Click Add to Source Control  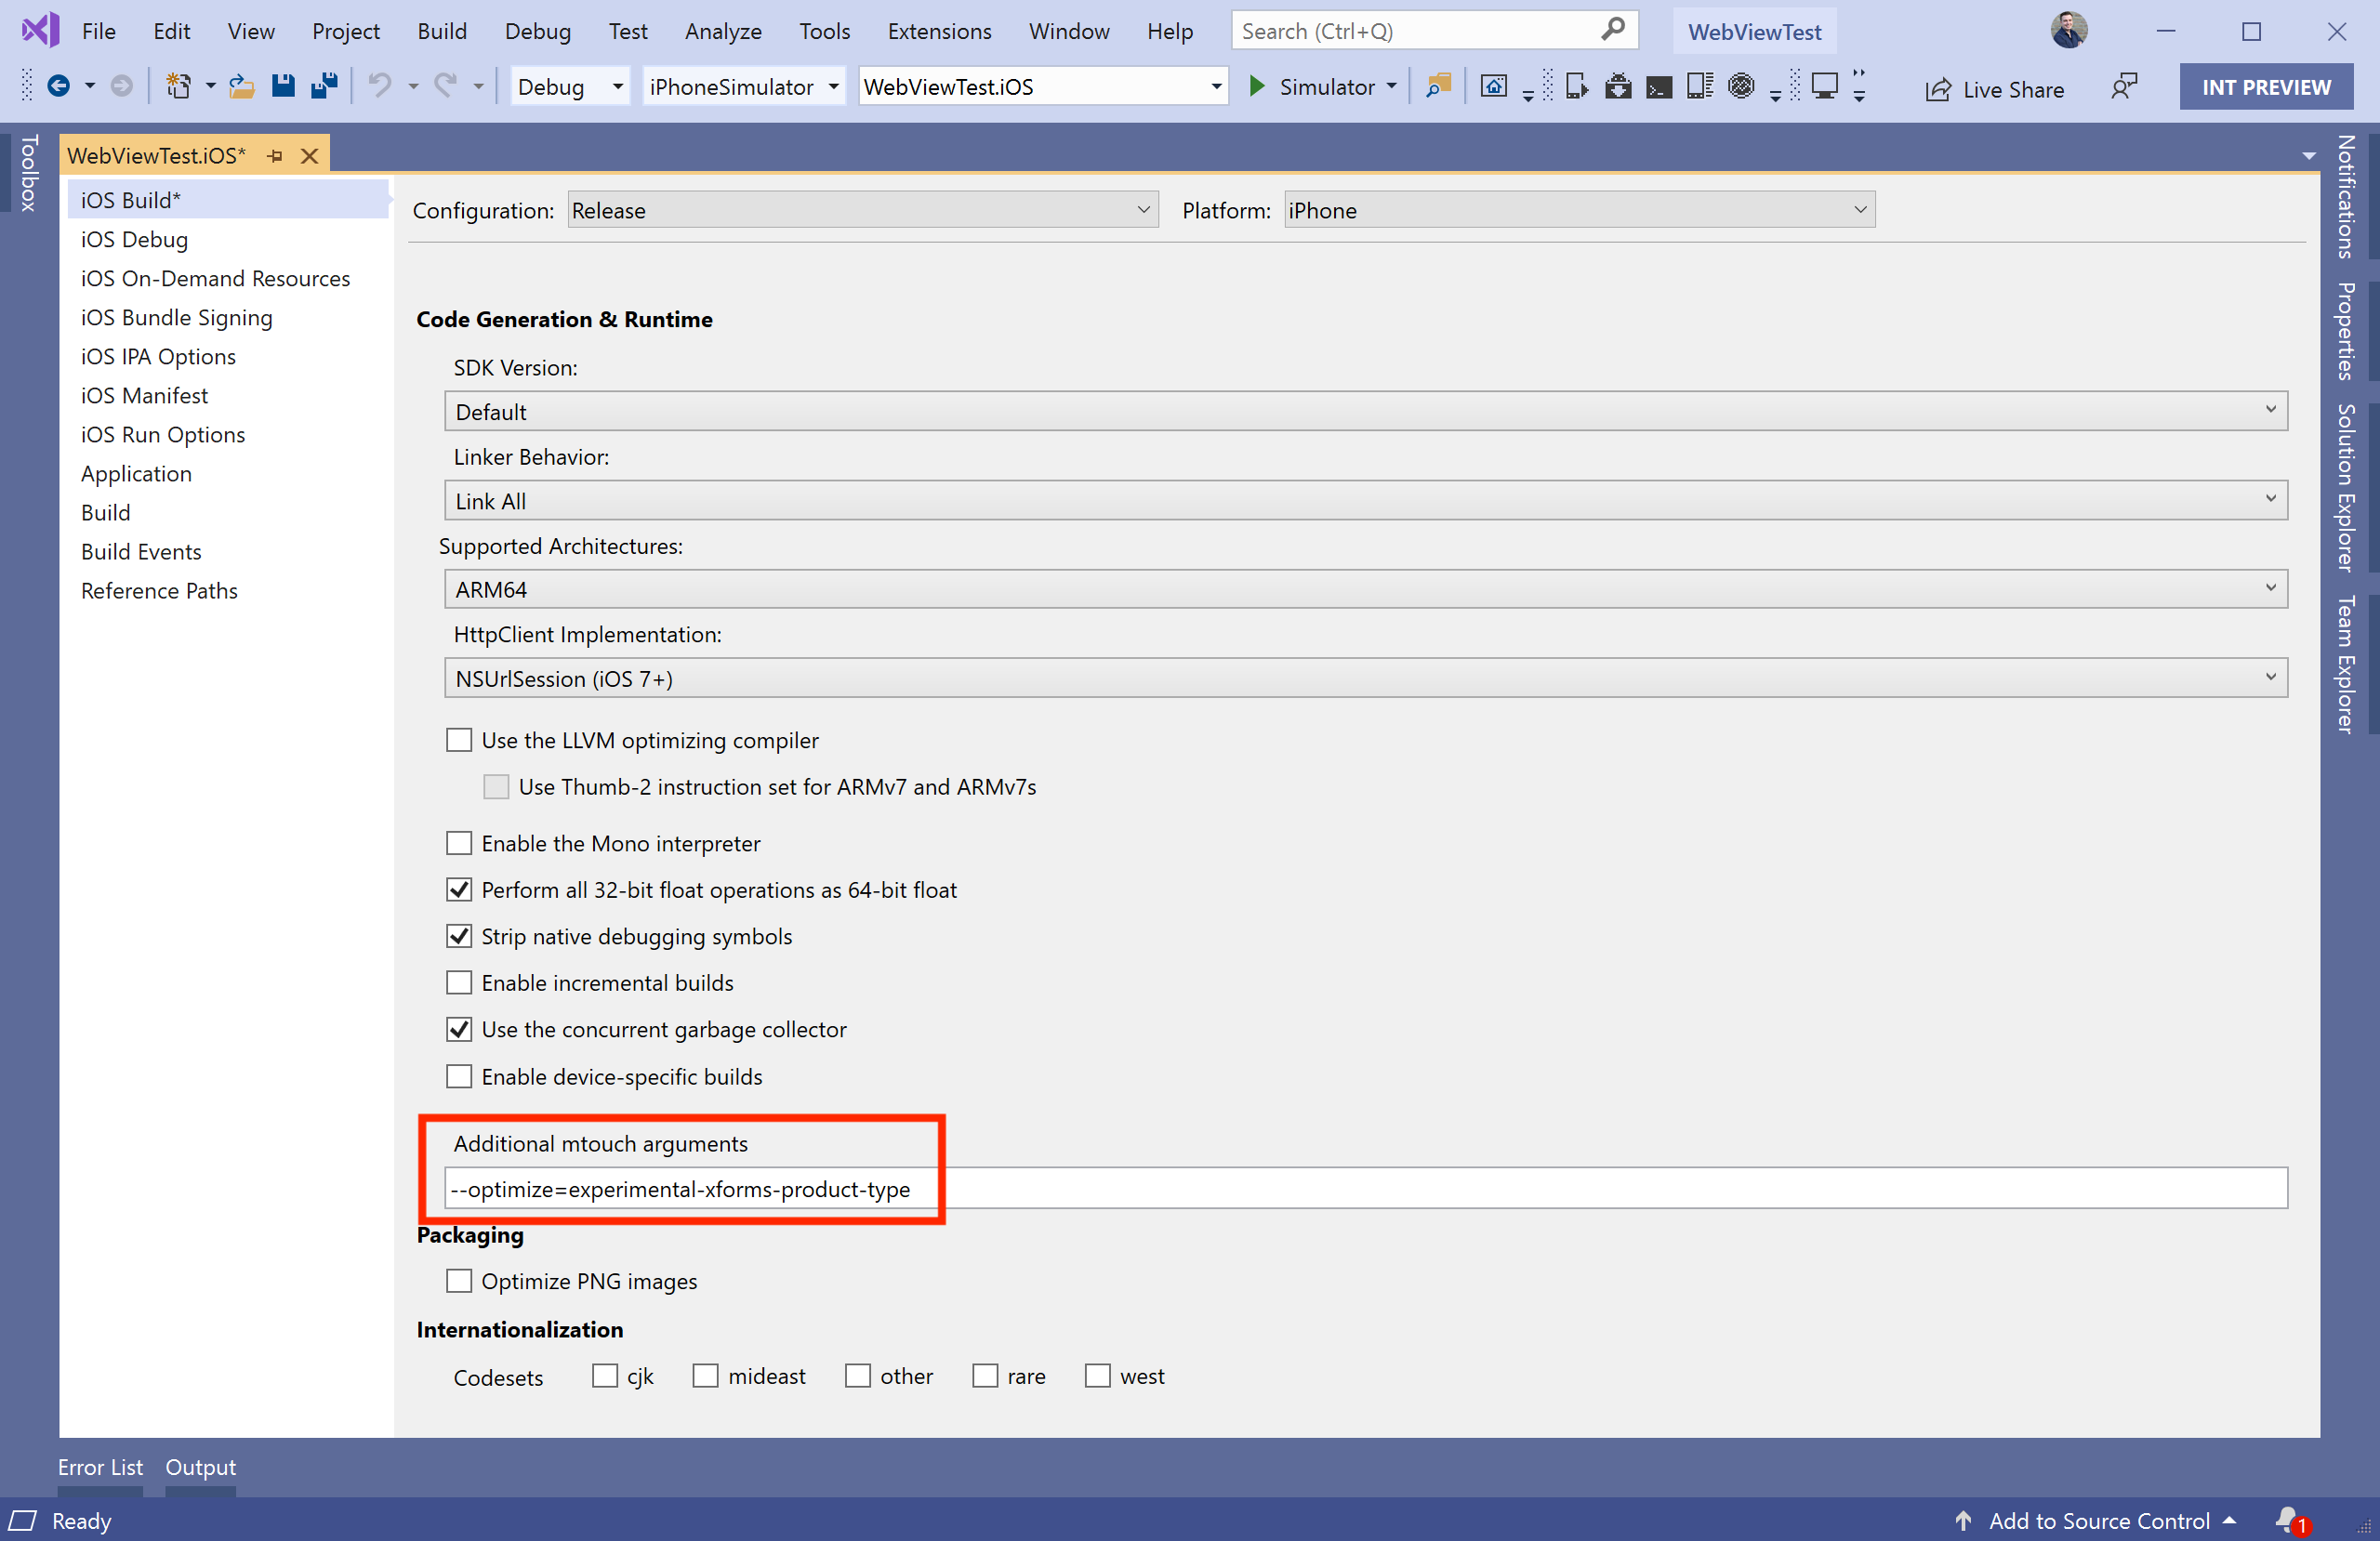(2097, 1520)
